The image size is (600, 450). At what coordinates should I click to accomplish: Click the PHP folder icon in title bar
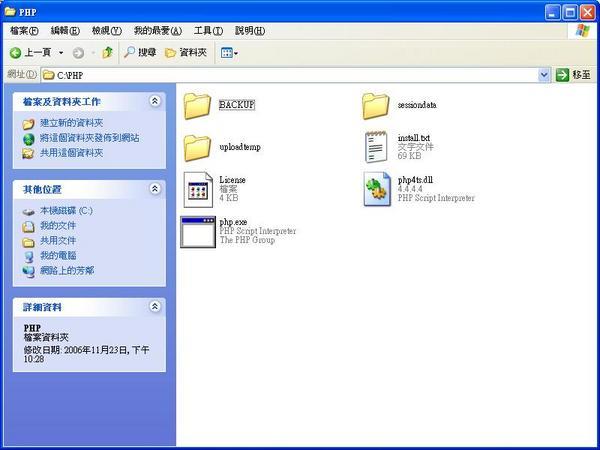[x=10, y=11]
